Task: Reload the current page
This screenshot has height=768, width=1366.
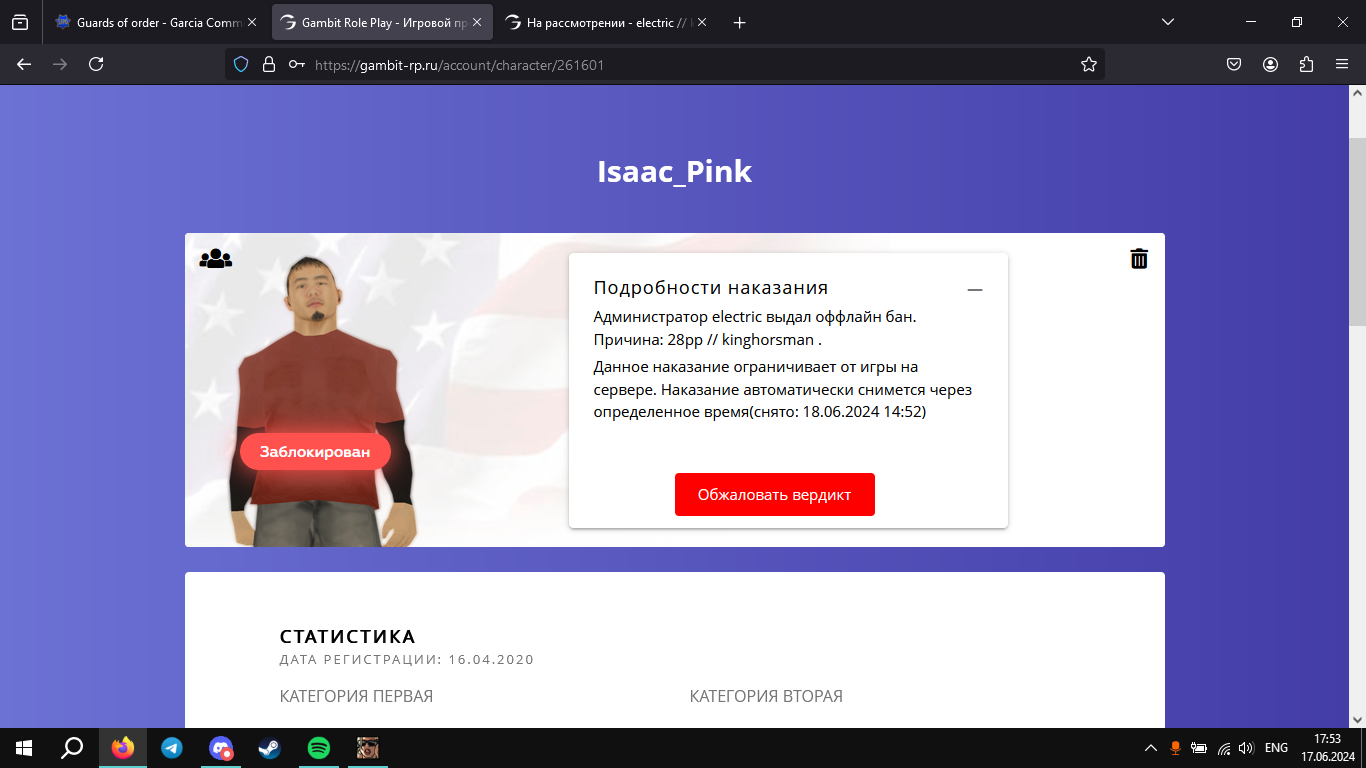Action: [96, 64]
